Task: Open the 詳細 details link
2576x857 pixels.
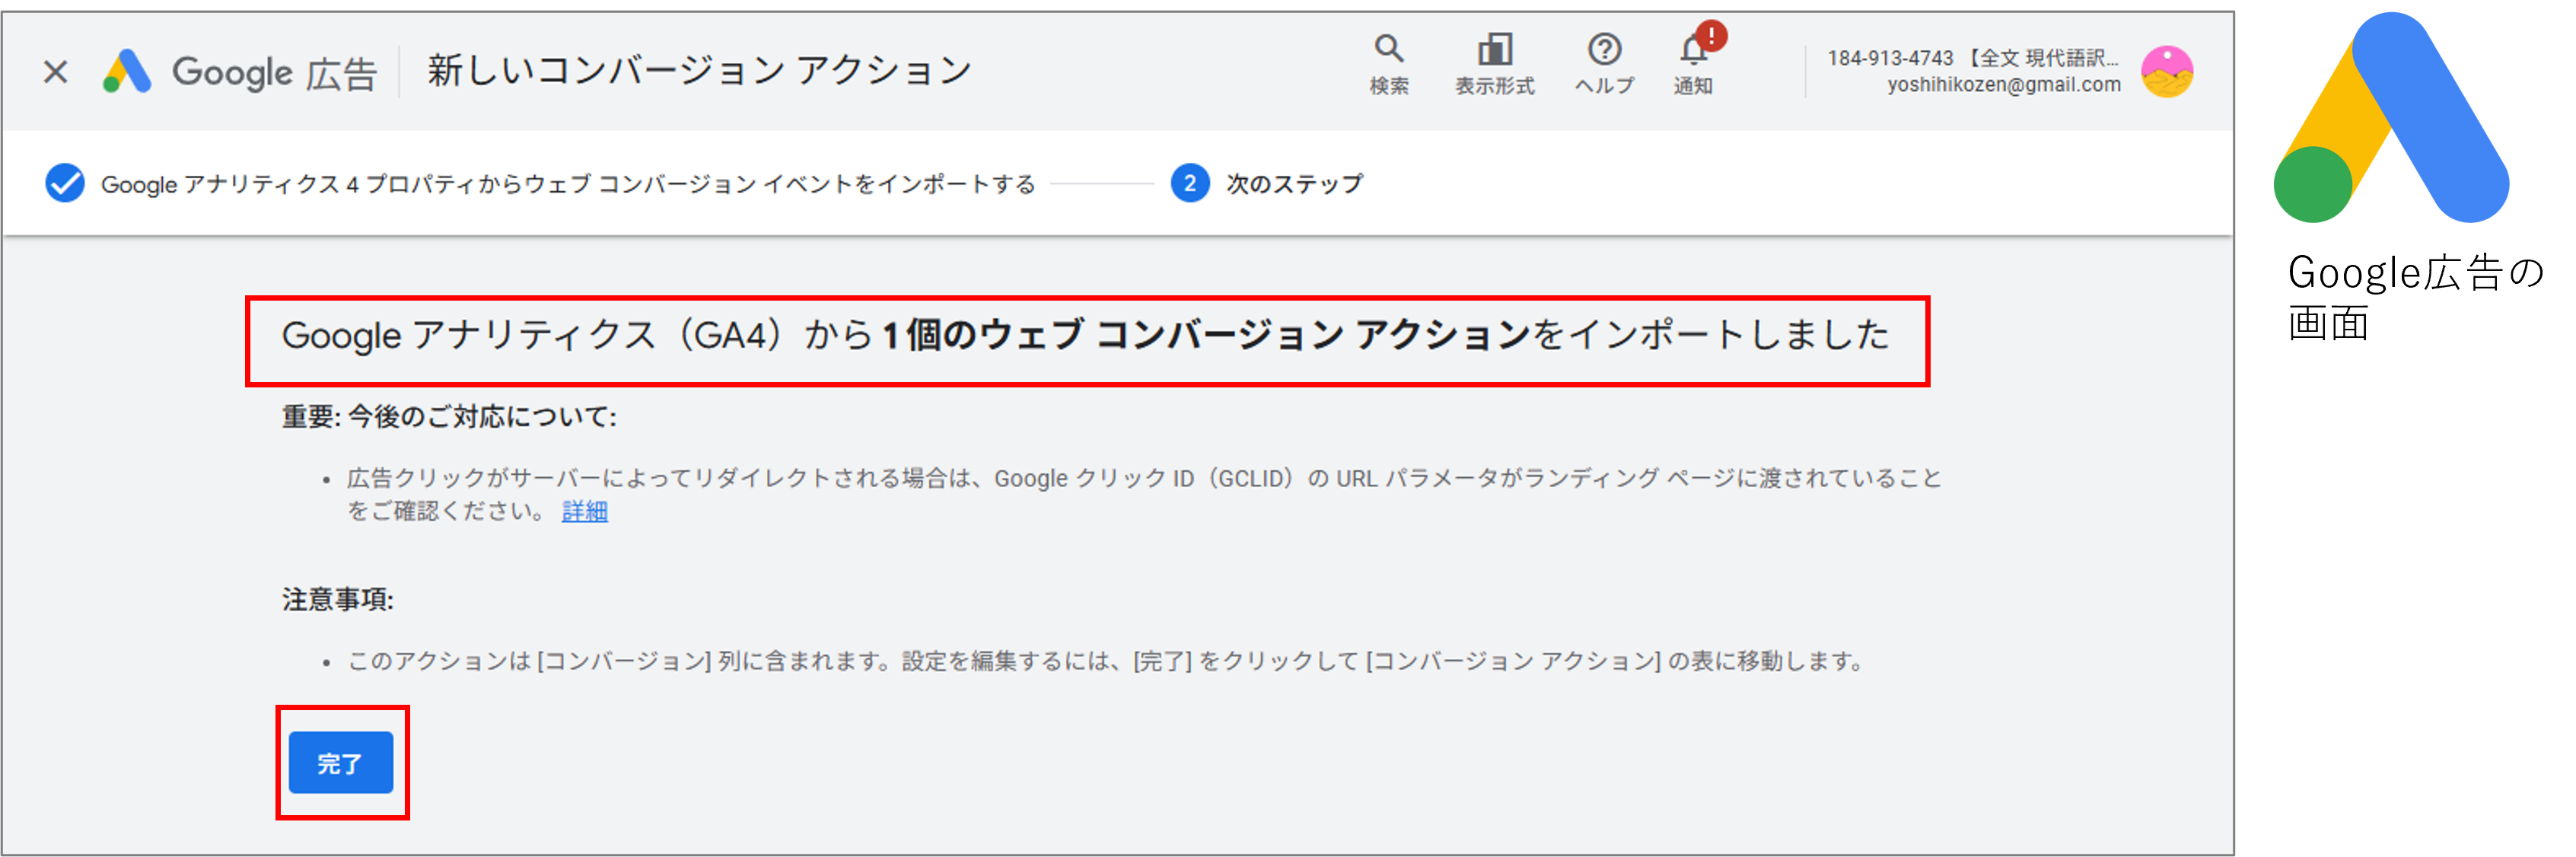Action: 585,511
